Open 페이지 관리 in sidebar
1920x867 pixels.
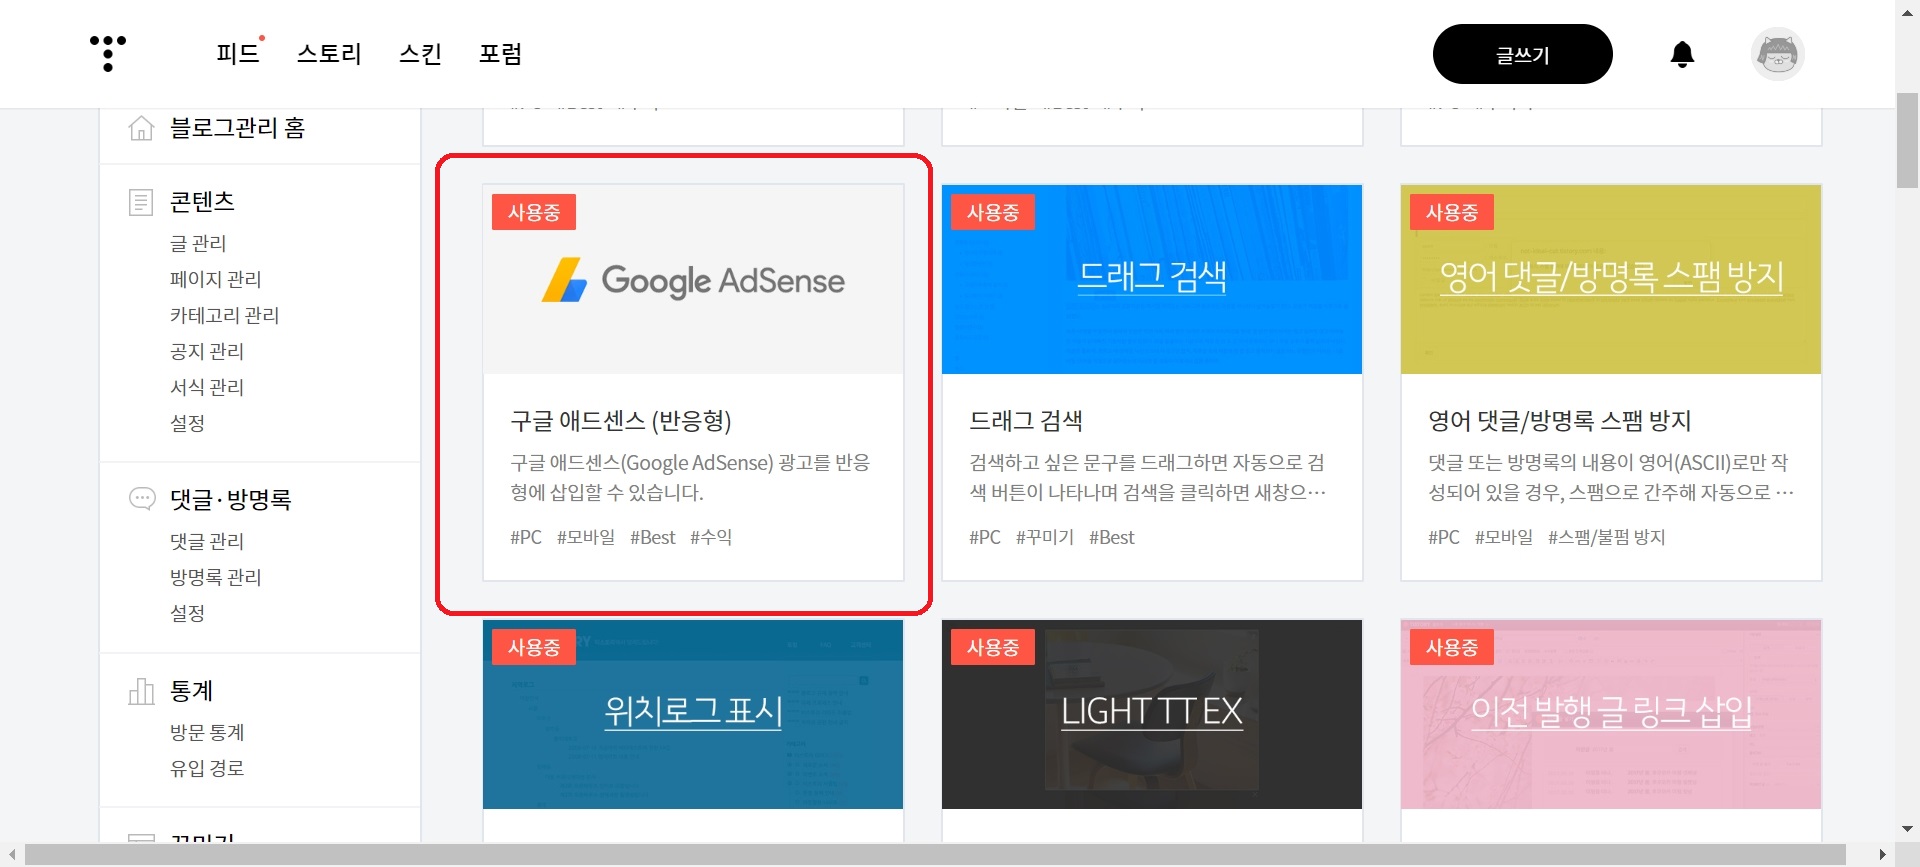click(x=215, y=279)
